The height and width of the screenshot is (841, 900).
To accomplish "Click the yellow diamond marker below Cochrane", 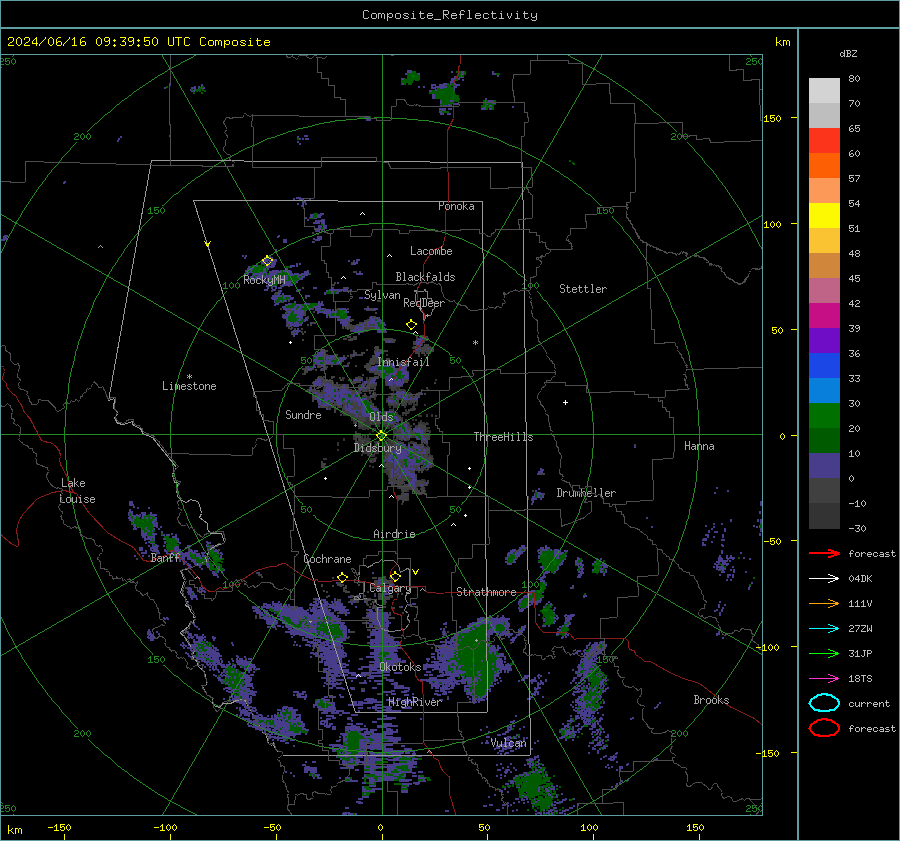I will tap(343, 578).
